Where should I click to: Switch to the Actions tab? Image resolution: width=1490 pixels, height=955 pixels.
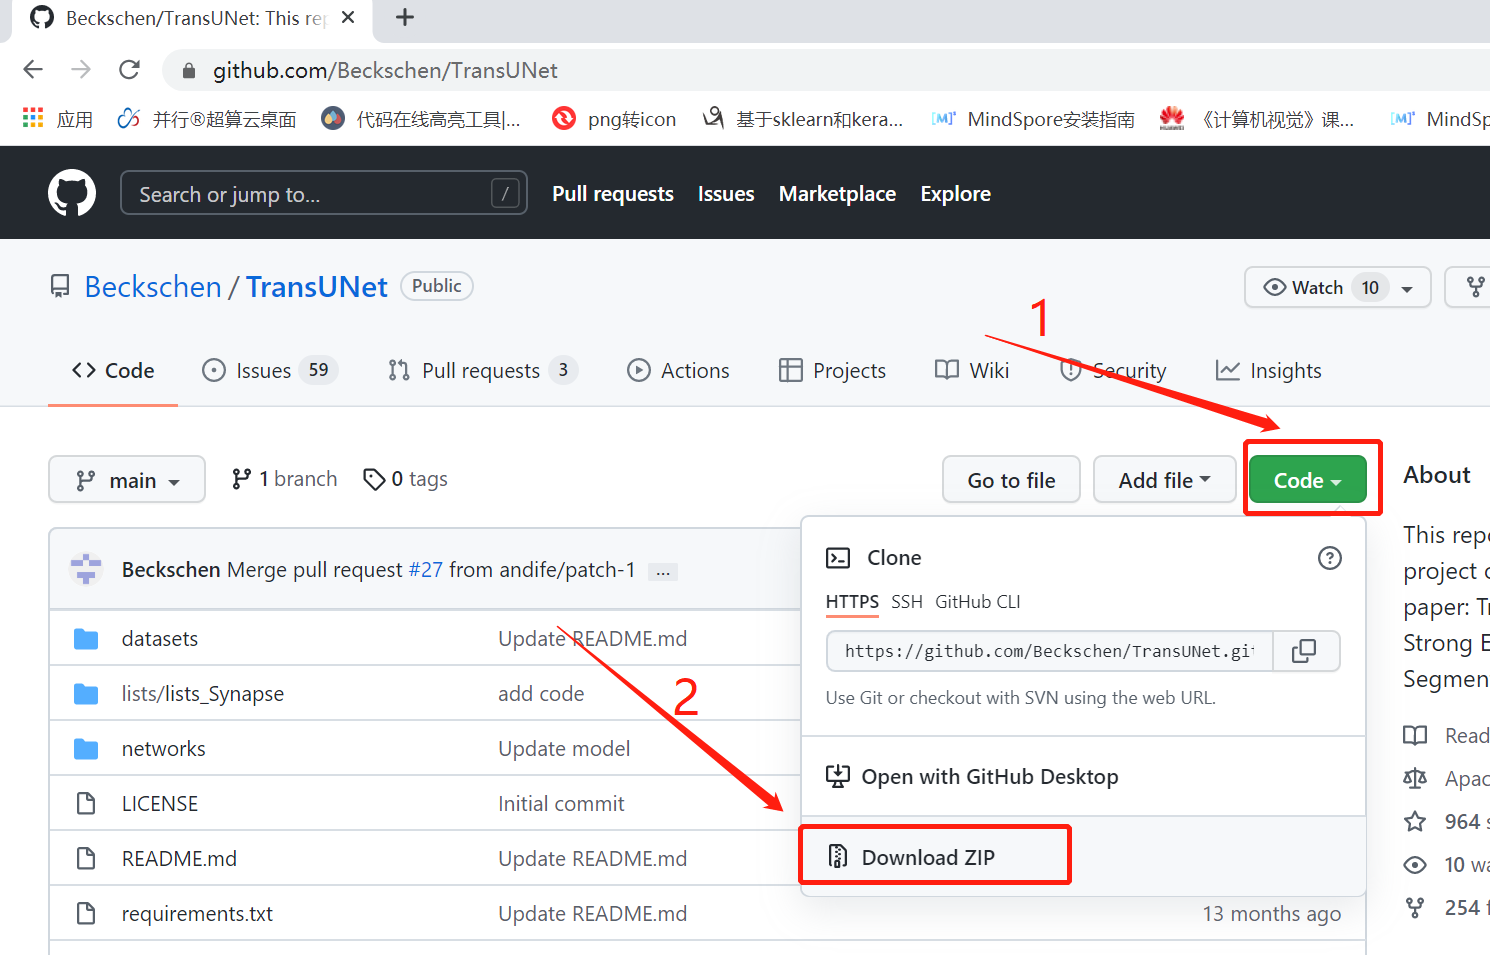[678, 371]
